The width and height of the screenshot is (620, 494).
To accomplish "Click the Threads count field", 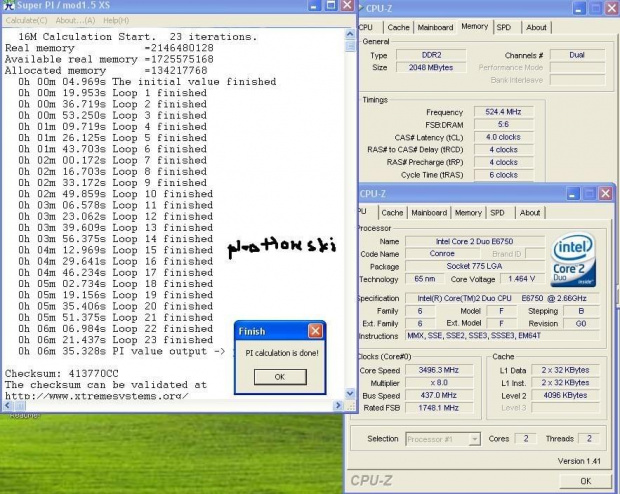I will [x=589, y=439].
